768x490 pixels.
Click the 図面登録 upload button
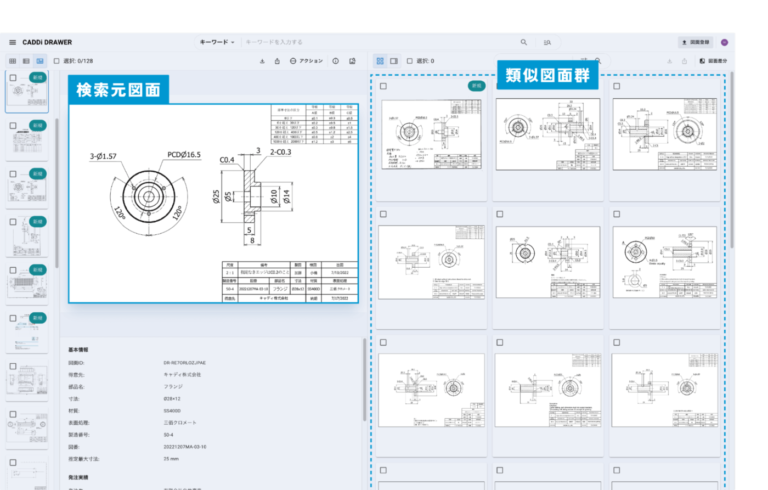coord(696,42)
